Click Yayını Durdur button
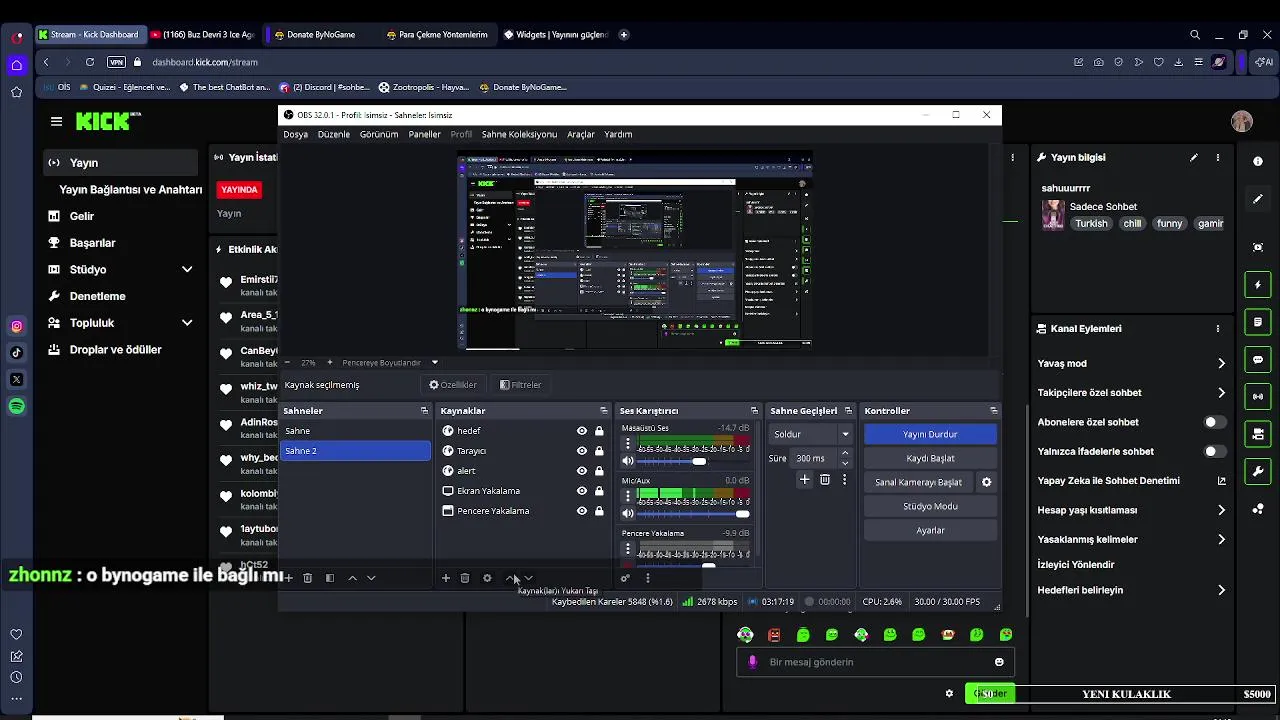1280x720 pixels. click(x=930, y=434)
